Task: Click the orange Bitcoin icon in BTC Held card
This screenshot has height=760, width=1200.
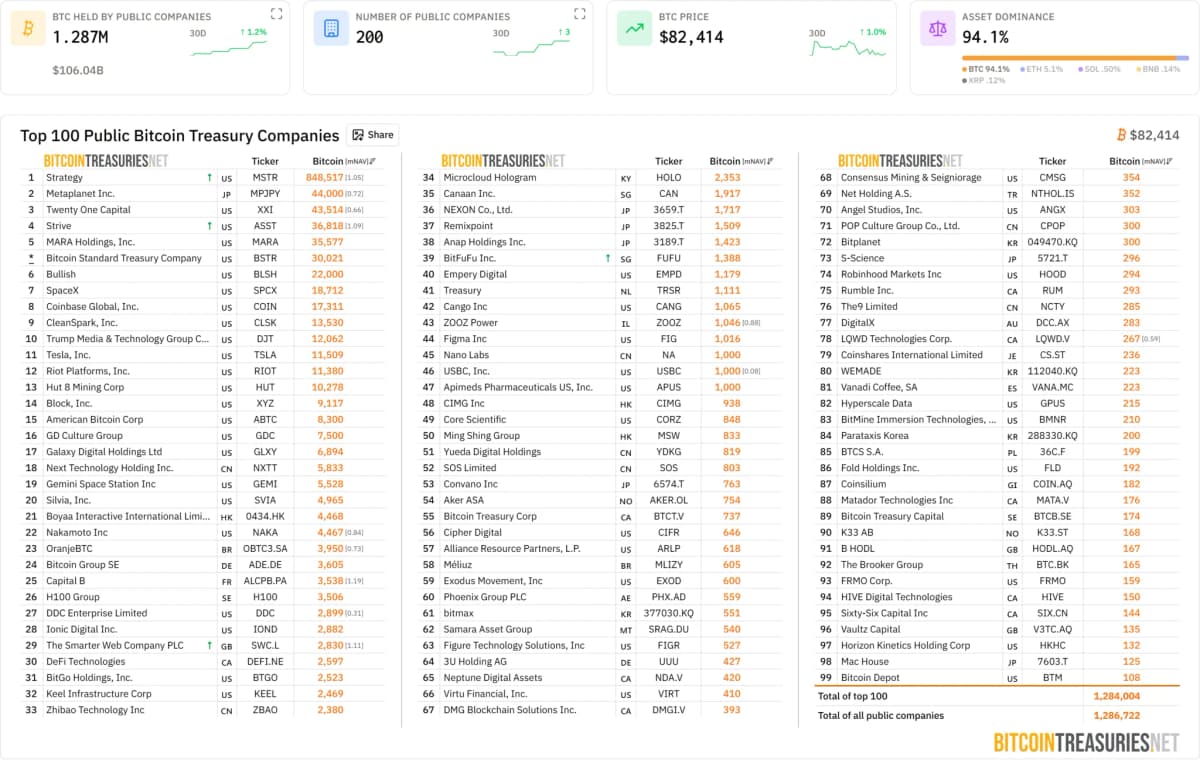Action: 27,28
